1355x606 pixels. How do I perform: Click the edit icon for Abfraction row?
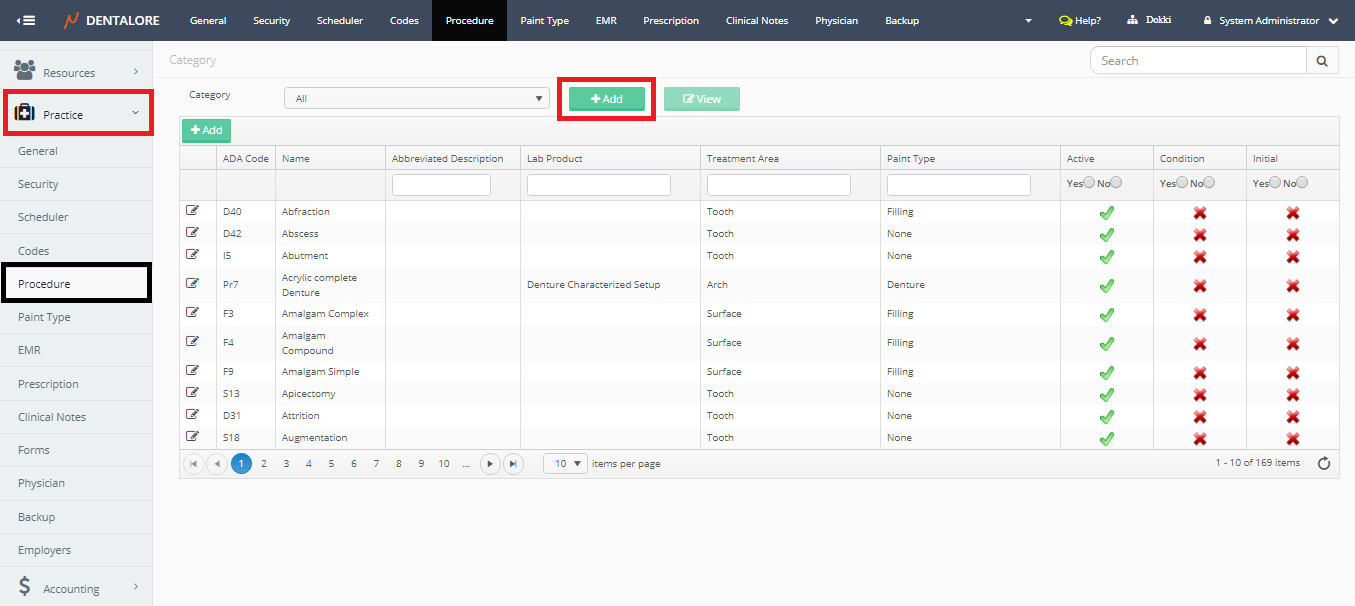point(192,211)
